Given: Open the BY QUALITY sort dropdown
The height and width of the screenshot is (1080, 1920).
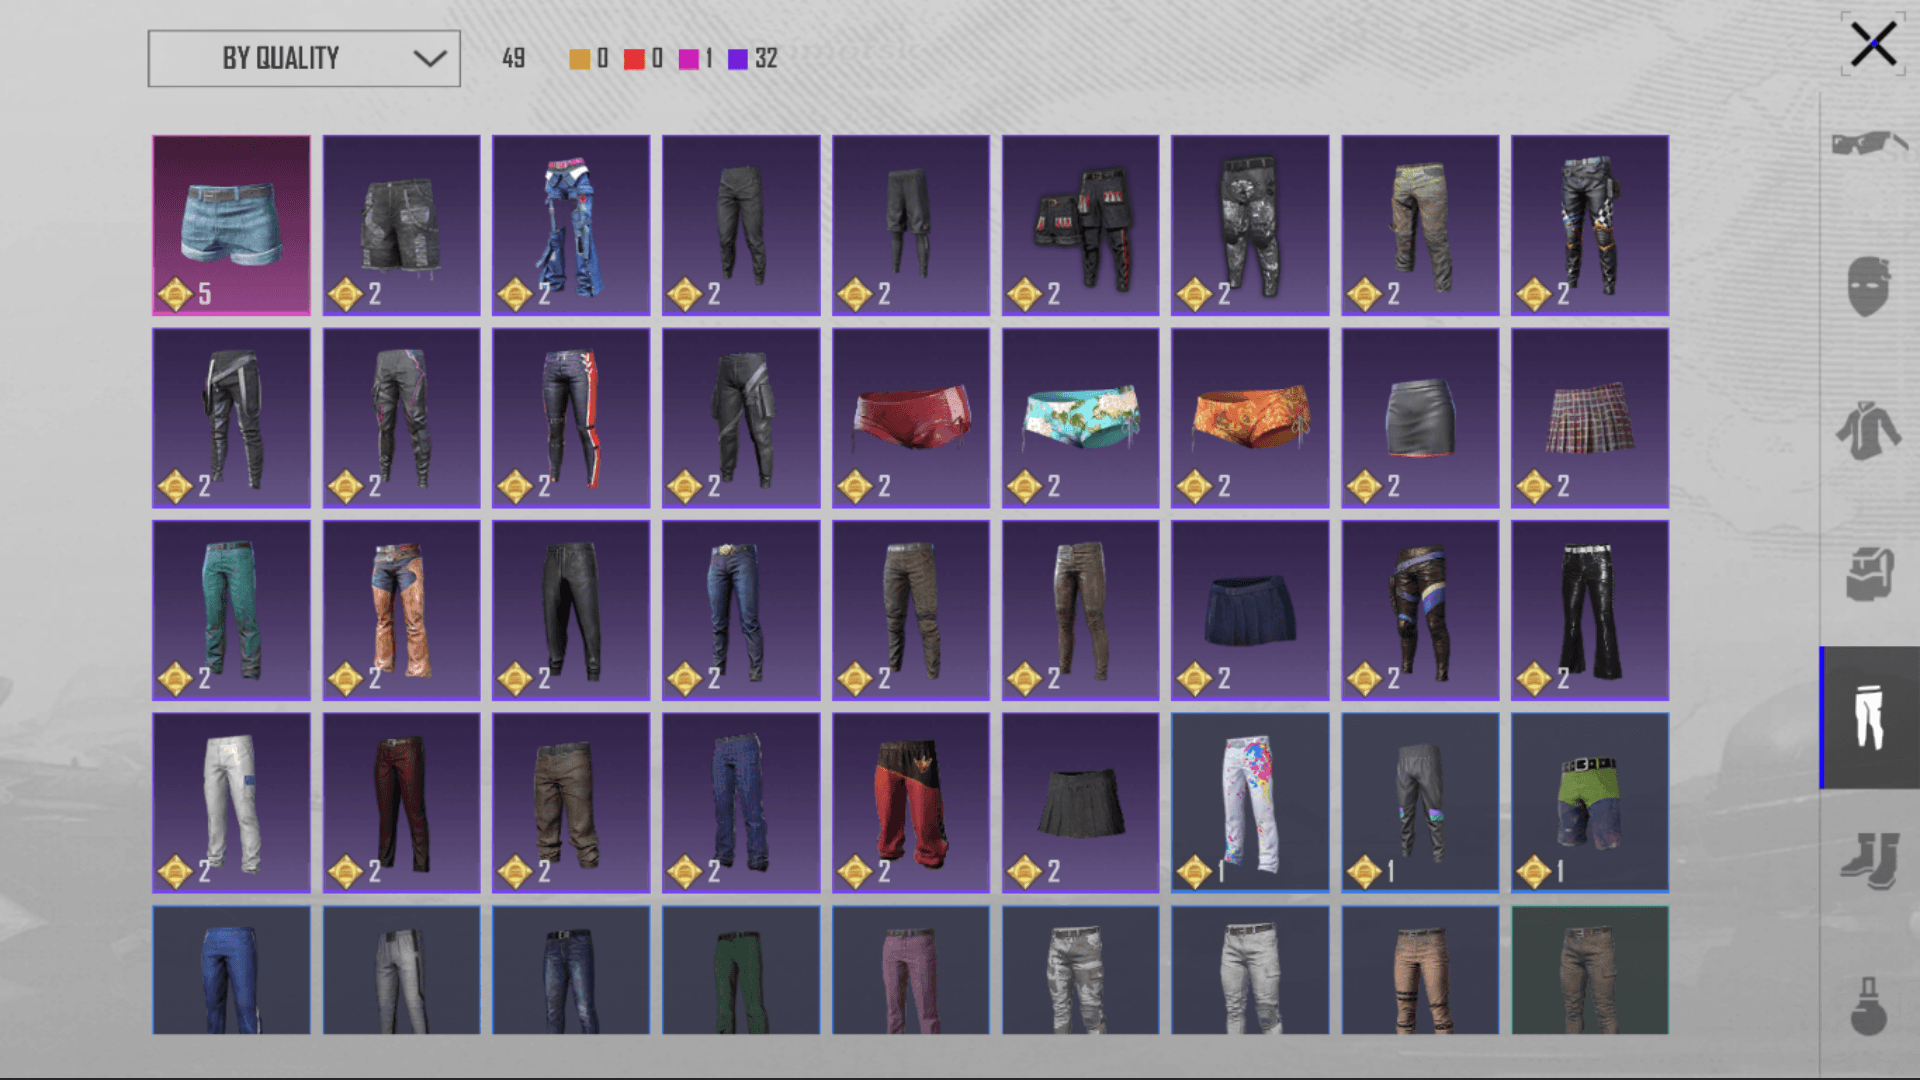Looking at the screenshot, I should point(304,58).
